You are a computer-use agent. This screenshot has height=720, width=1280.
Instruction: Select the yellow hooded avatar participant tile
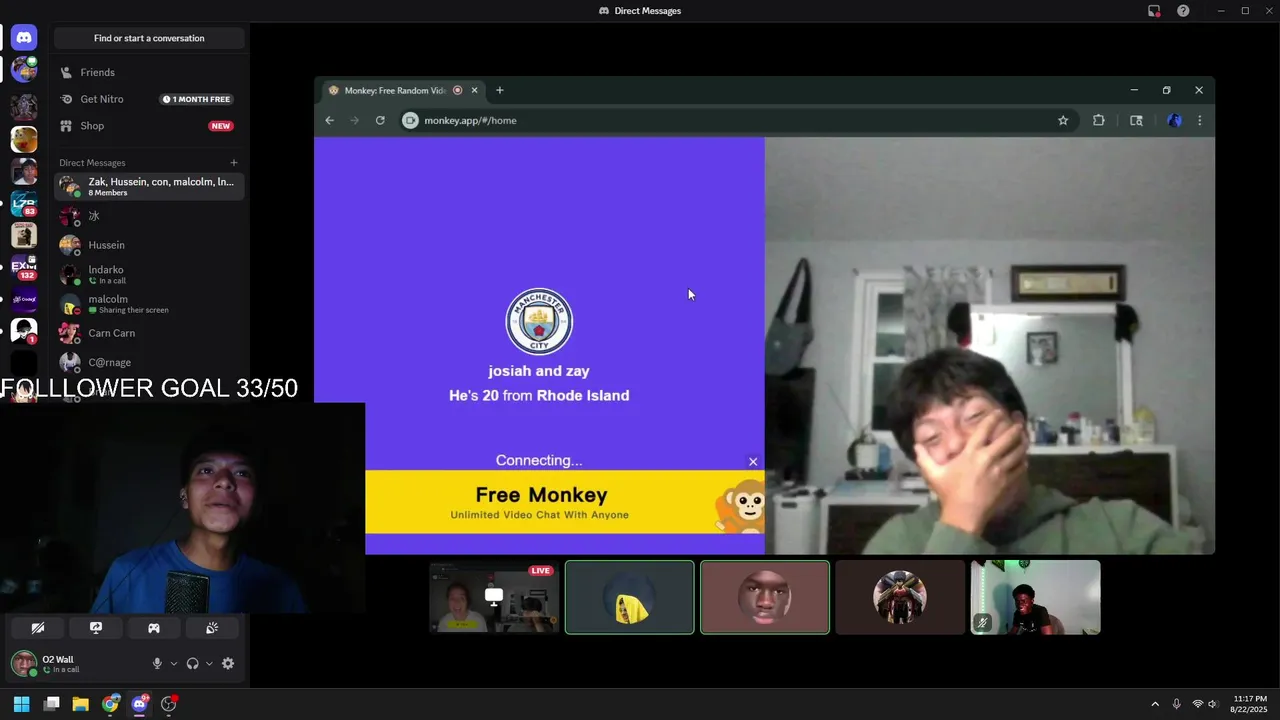tap(629, 597)
